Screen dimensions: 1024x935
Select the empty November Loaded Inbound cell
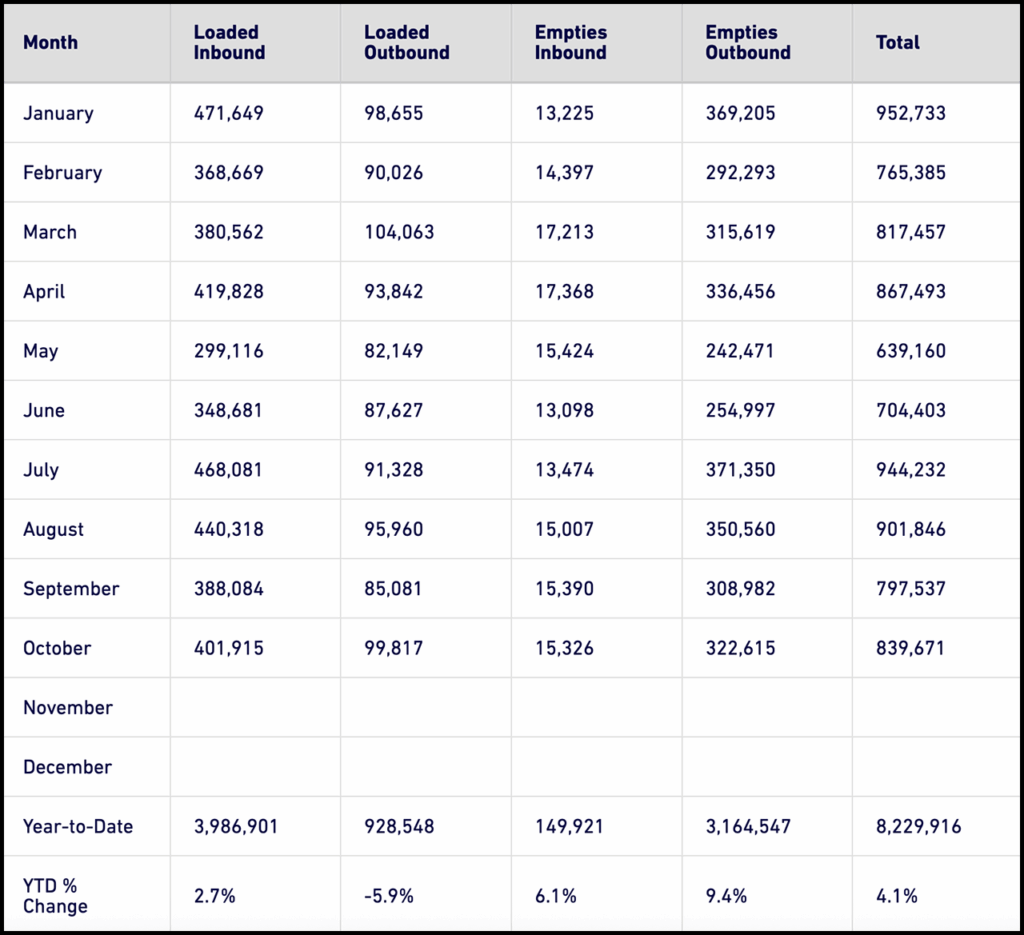pos(255,708)
